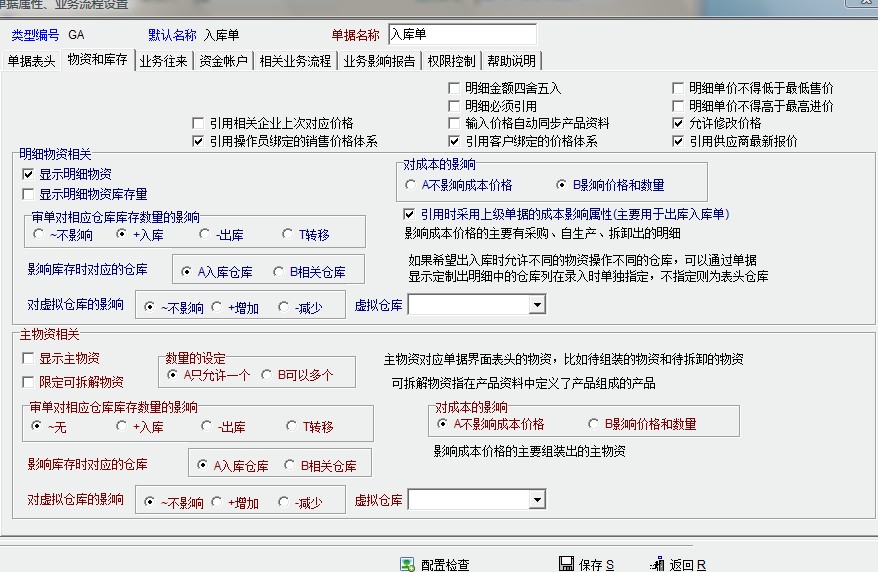Tick 引用相关企业上次对应价格 checkbox
This screenshot has height=572, width=878.
(198, 123)
